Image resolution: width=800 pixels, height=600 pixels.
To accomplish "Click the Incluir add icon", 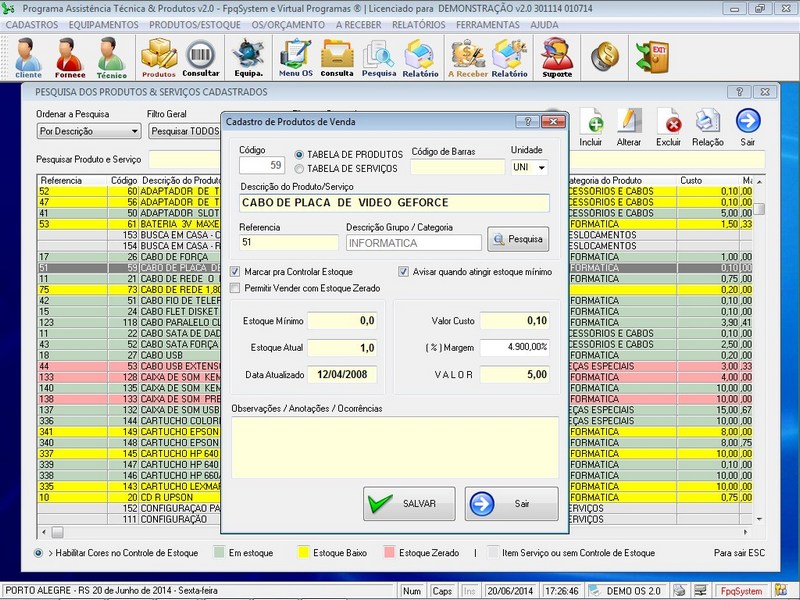I will 591,128.
